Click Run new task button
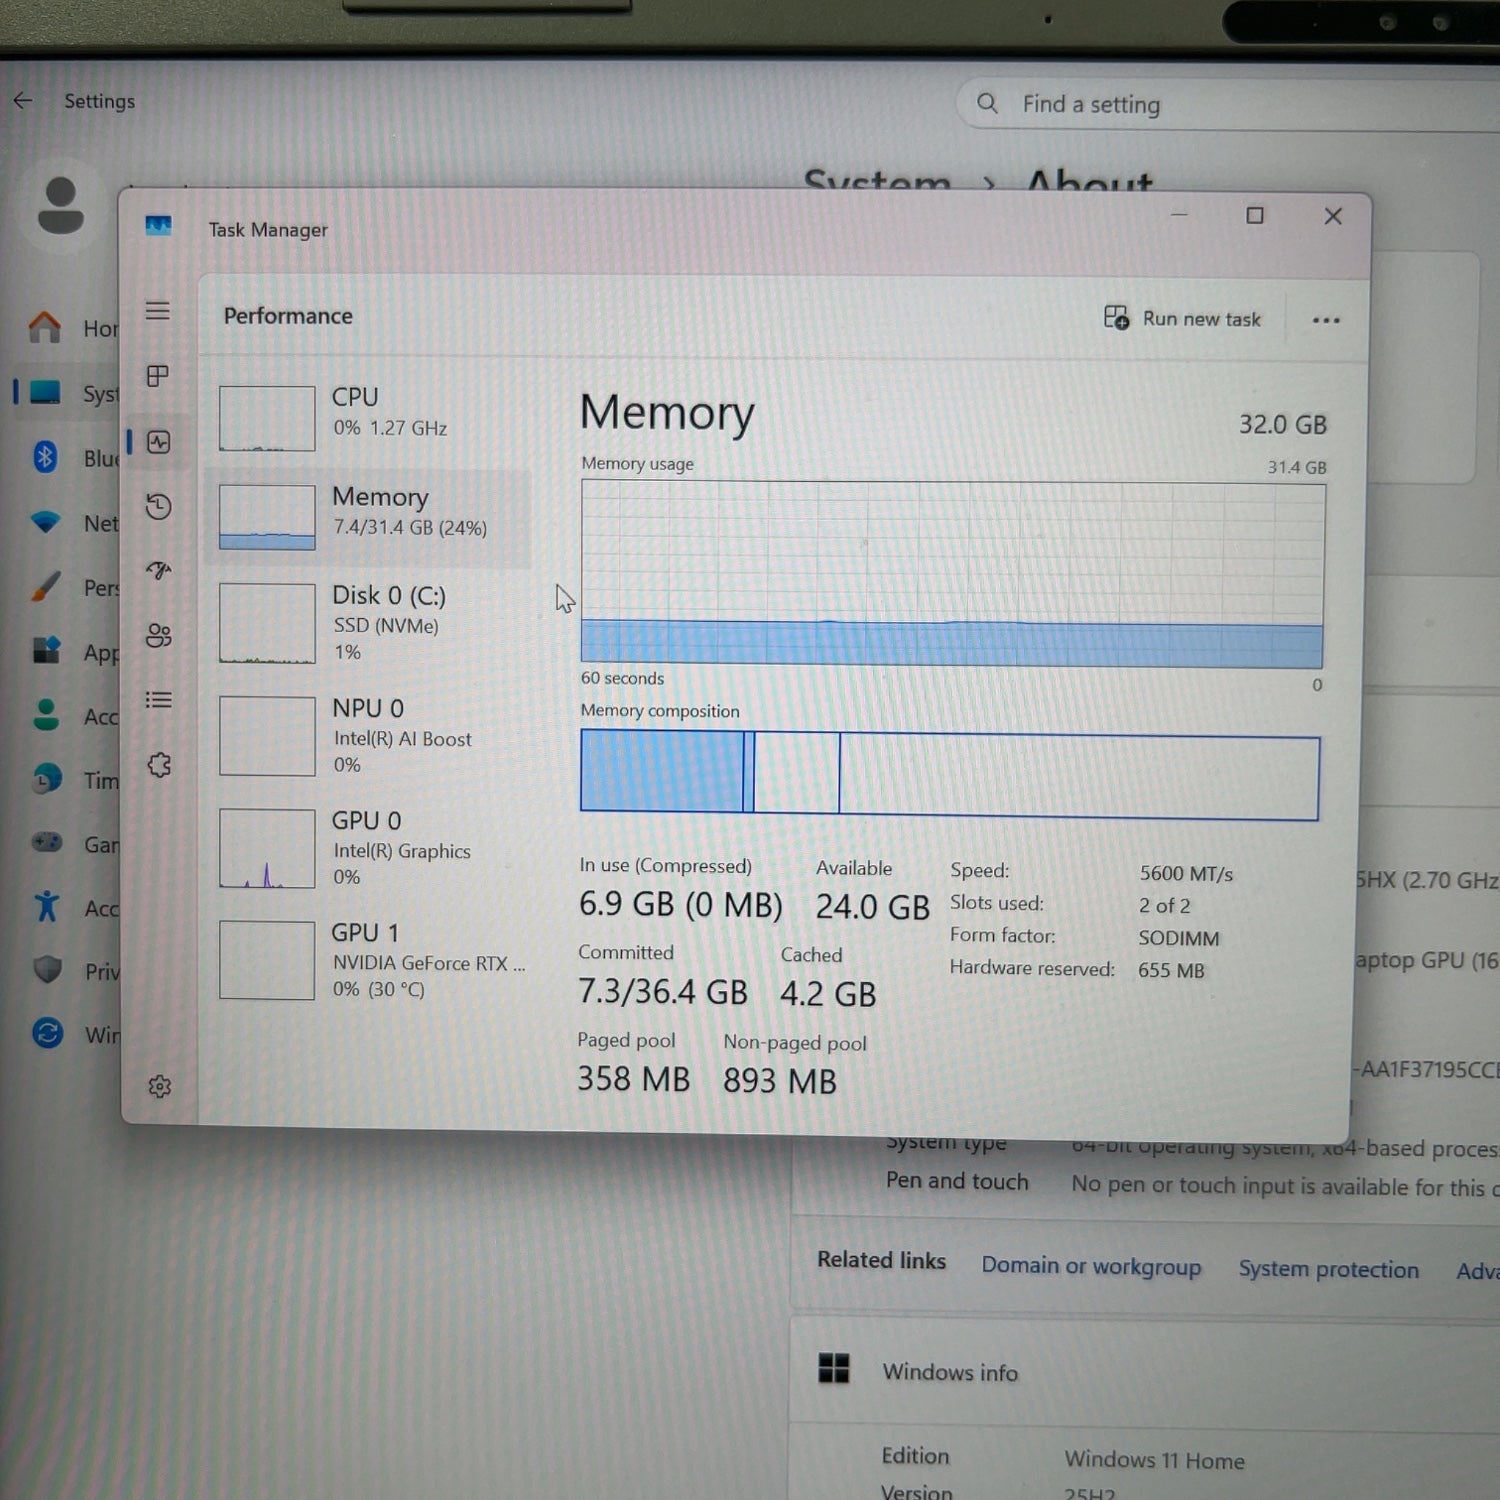 [1182, 318]
